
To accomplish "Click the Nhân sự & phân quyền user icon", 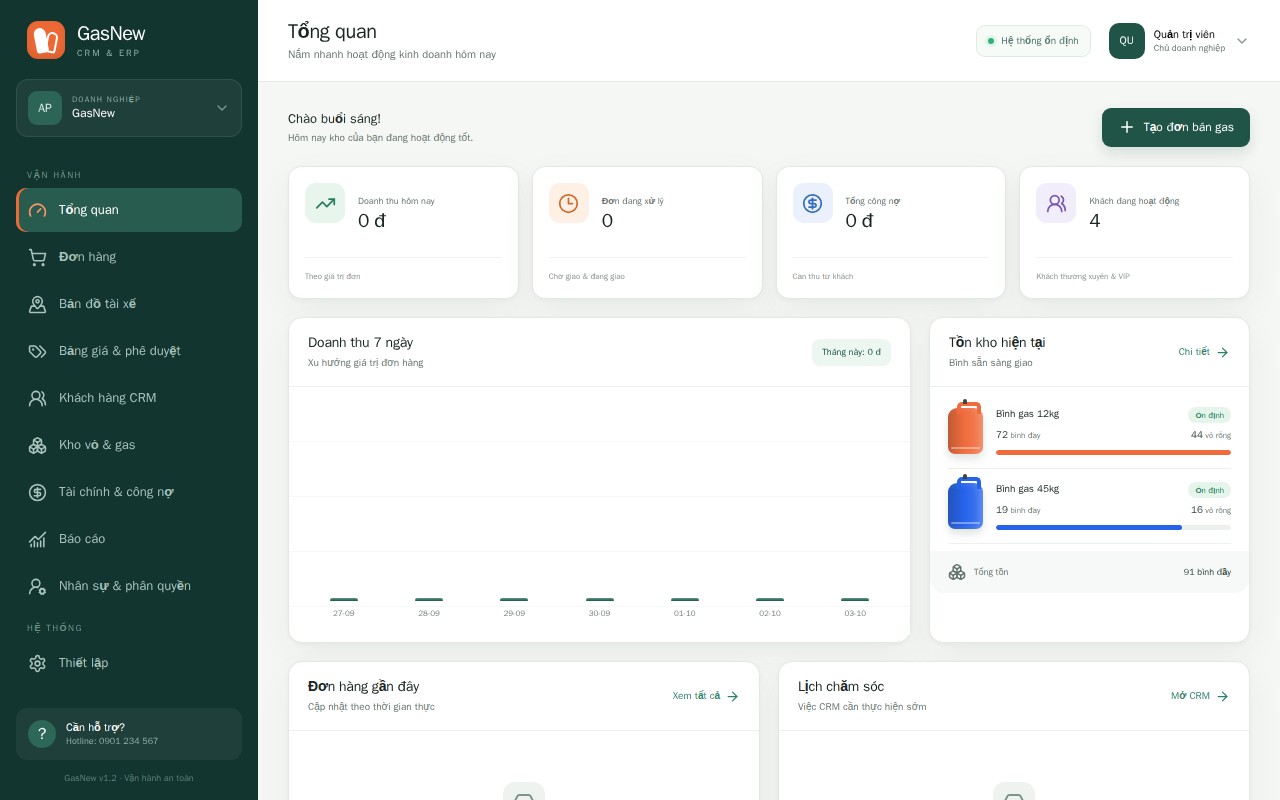I will click(38, 586).
